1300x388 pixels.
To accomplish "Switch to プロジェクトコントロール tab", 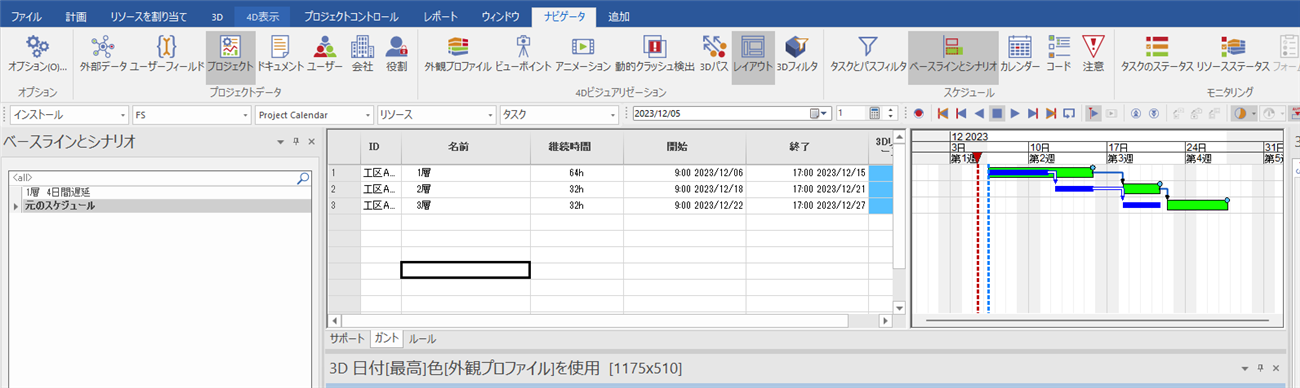I will [350, 17].
